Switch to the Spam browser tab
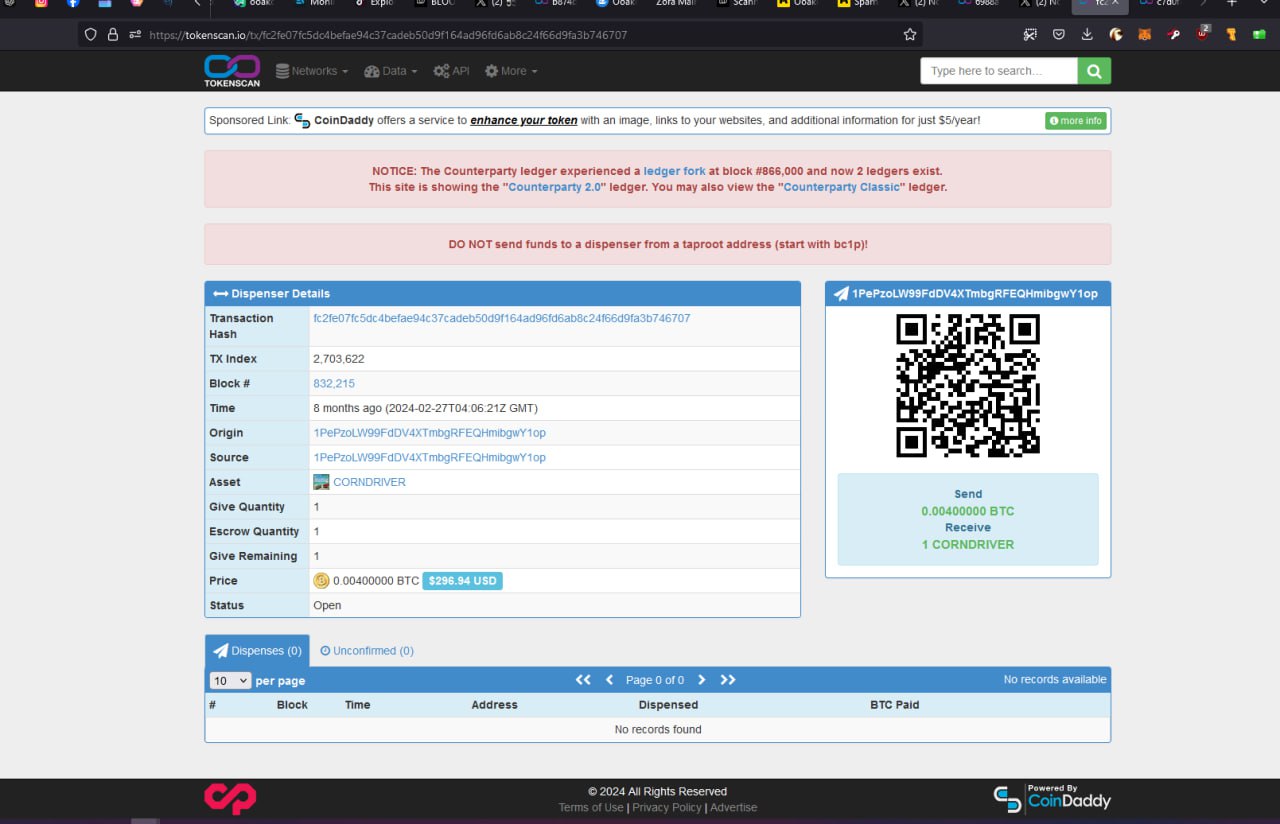This screenshot has width=1280, height=824. tap(856, 3)
